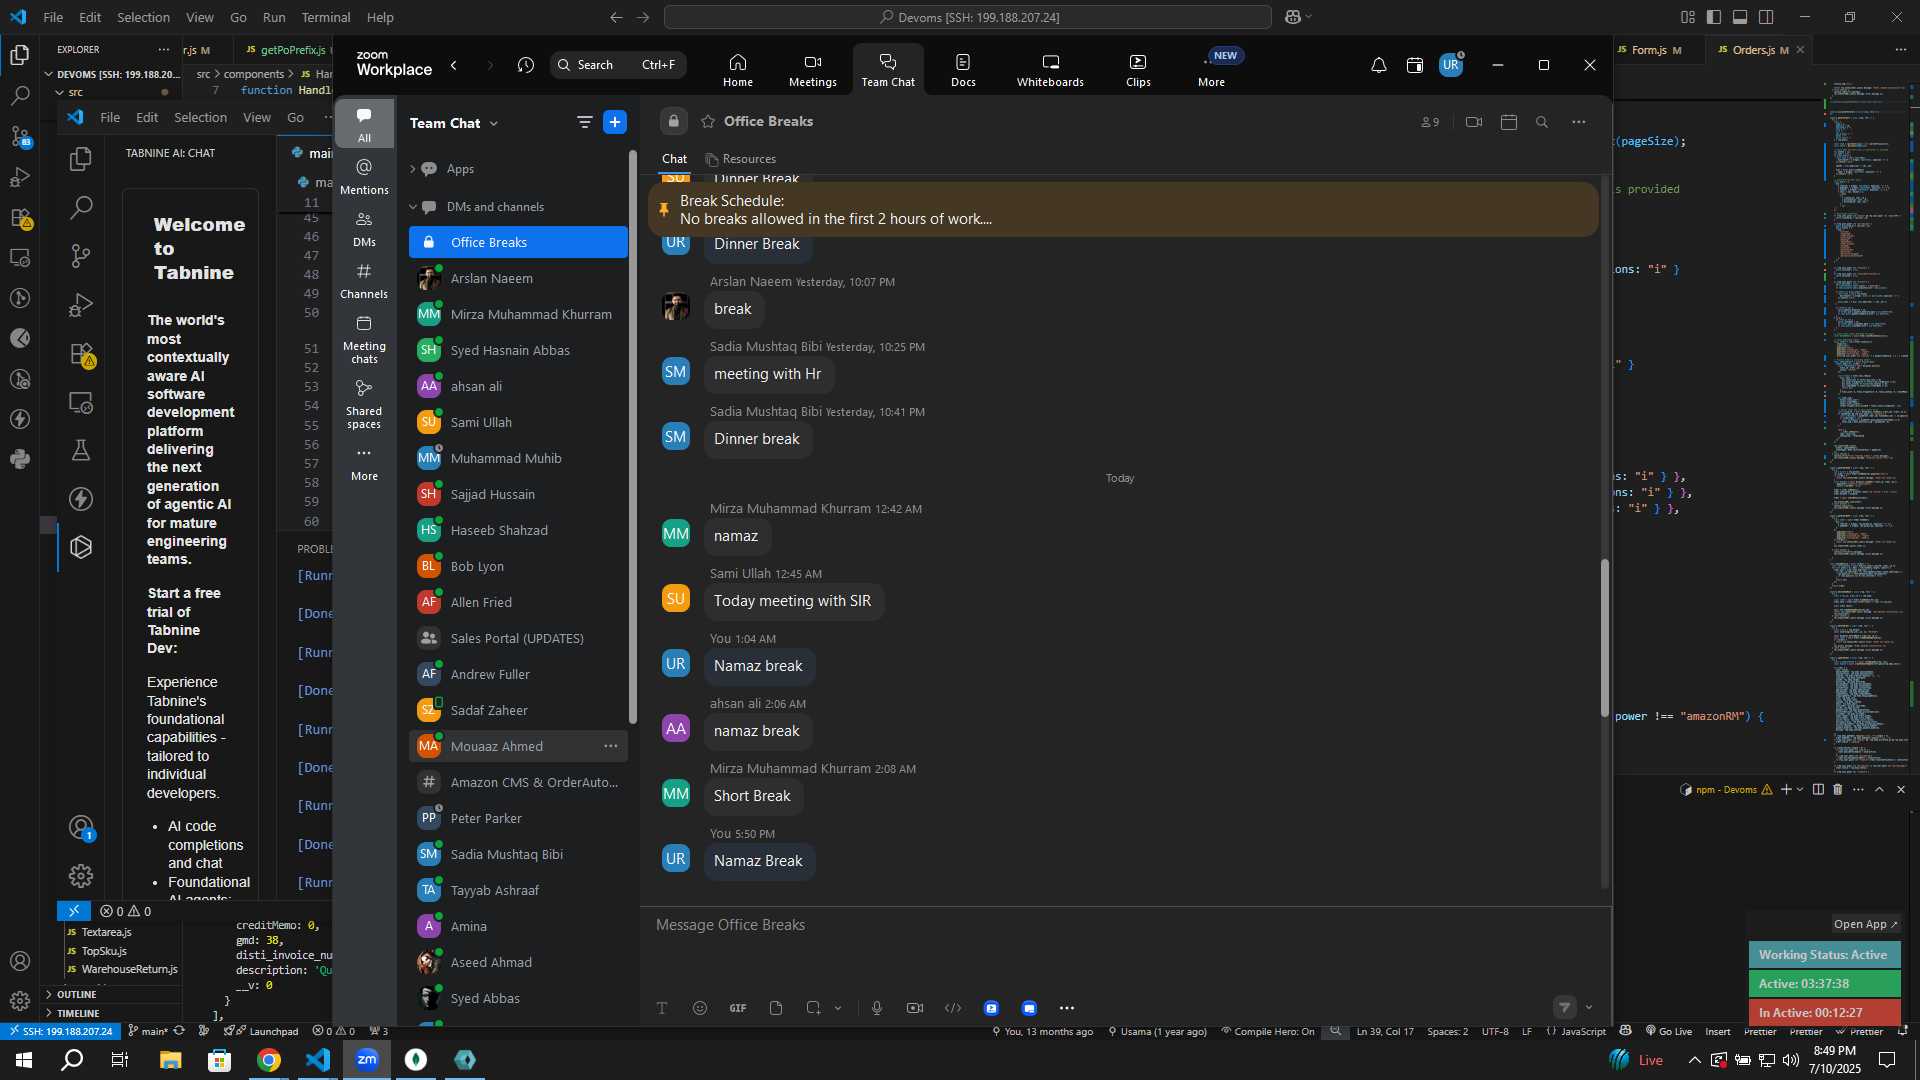Screen dimensions: 1920x1080
Task: Click Go Live in status bar
Action: tap(1668, 1031)
